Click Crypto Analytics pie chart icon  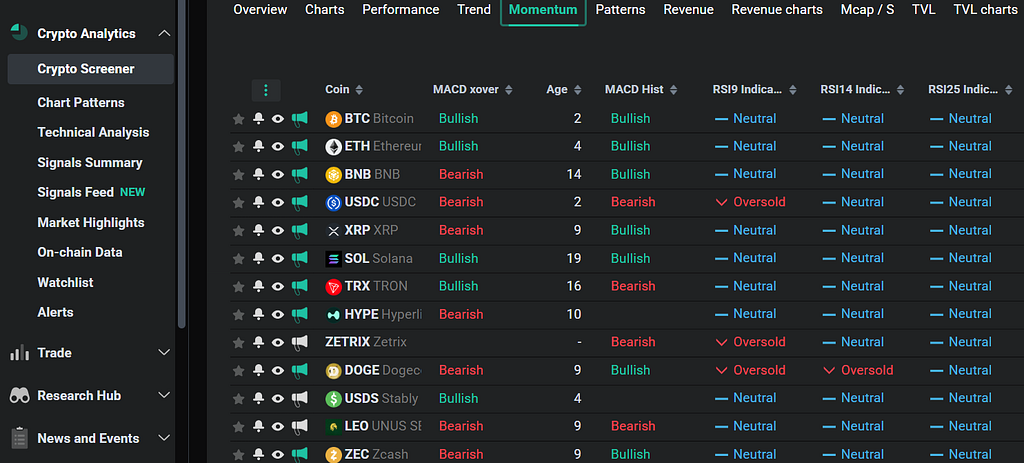[20, 33]
